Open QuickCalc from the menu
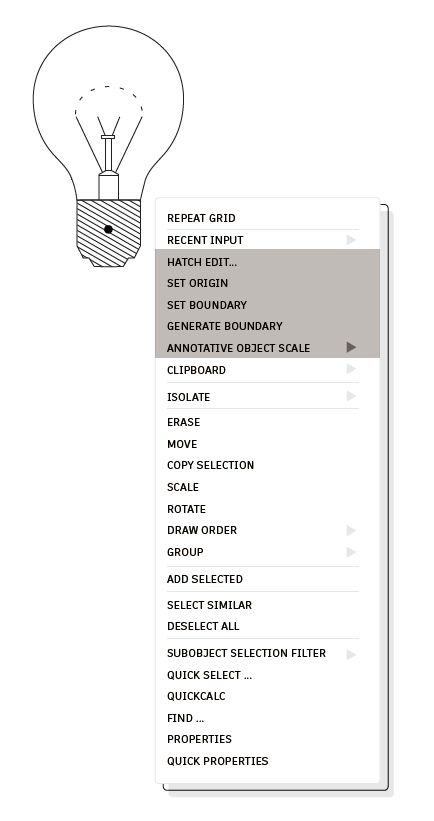 pos(267,696)
